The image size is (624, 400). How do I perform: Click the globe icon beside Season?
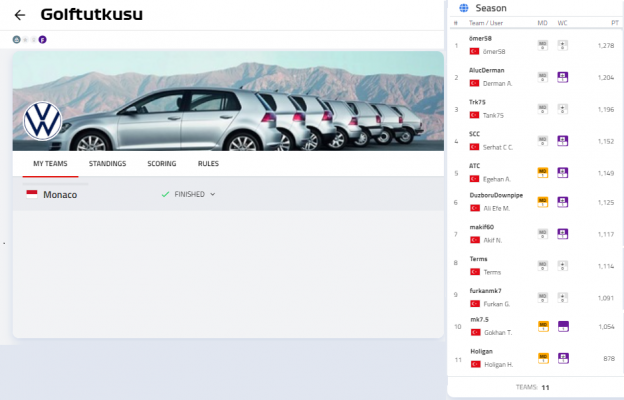pos(464,8)
